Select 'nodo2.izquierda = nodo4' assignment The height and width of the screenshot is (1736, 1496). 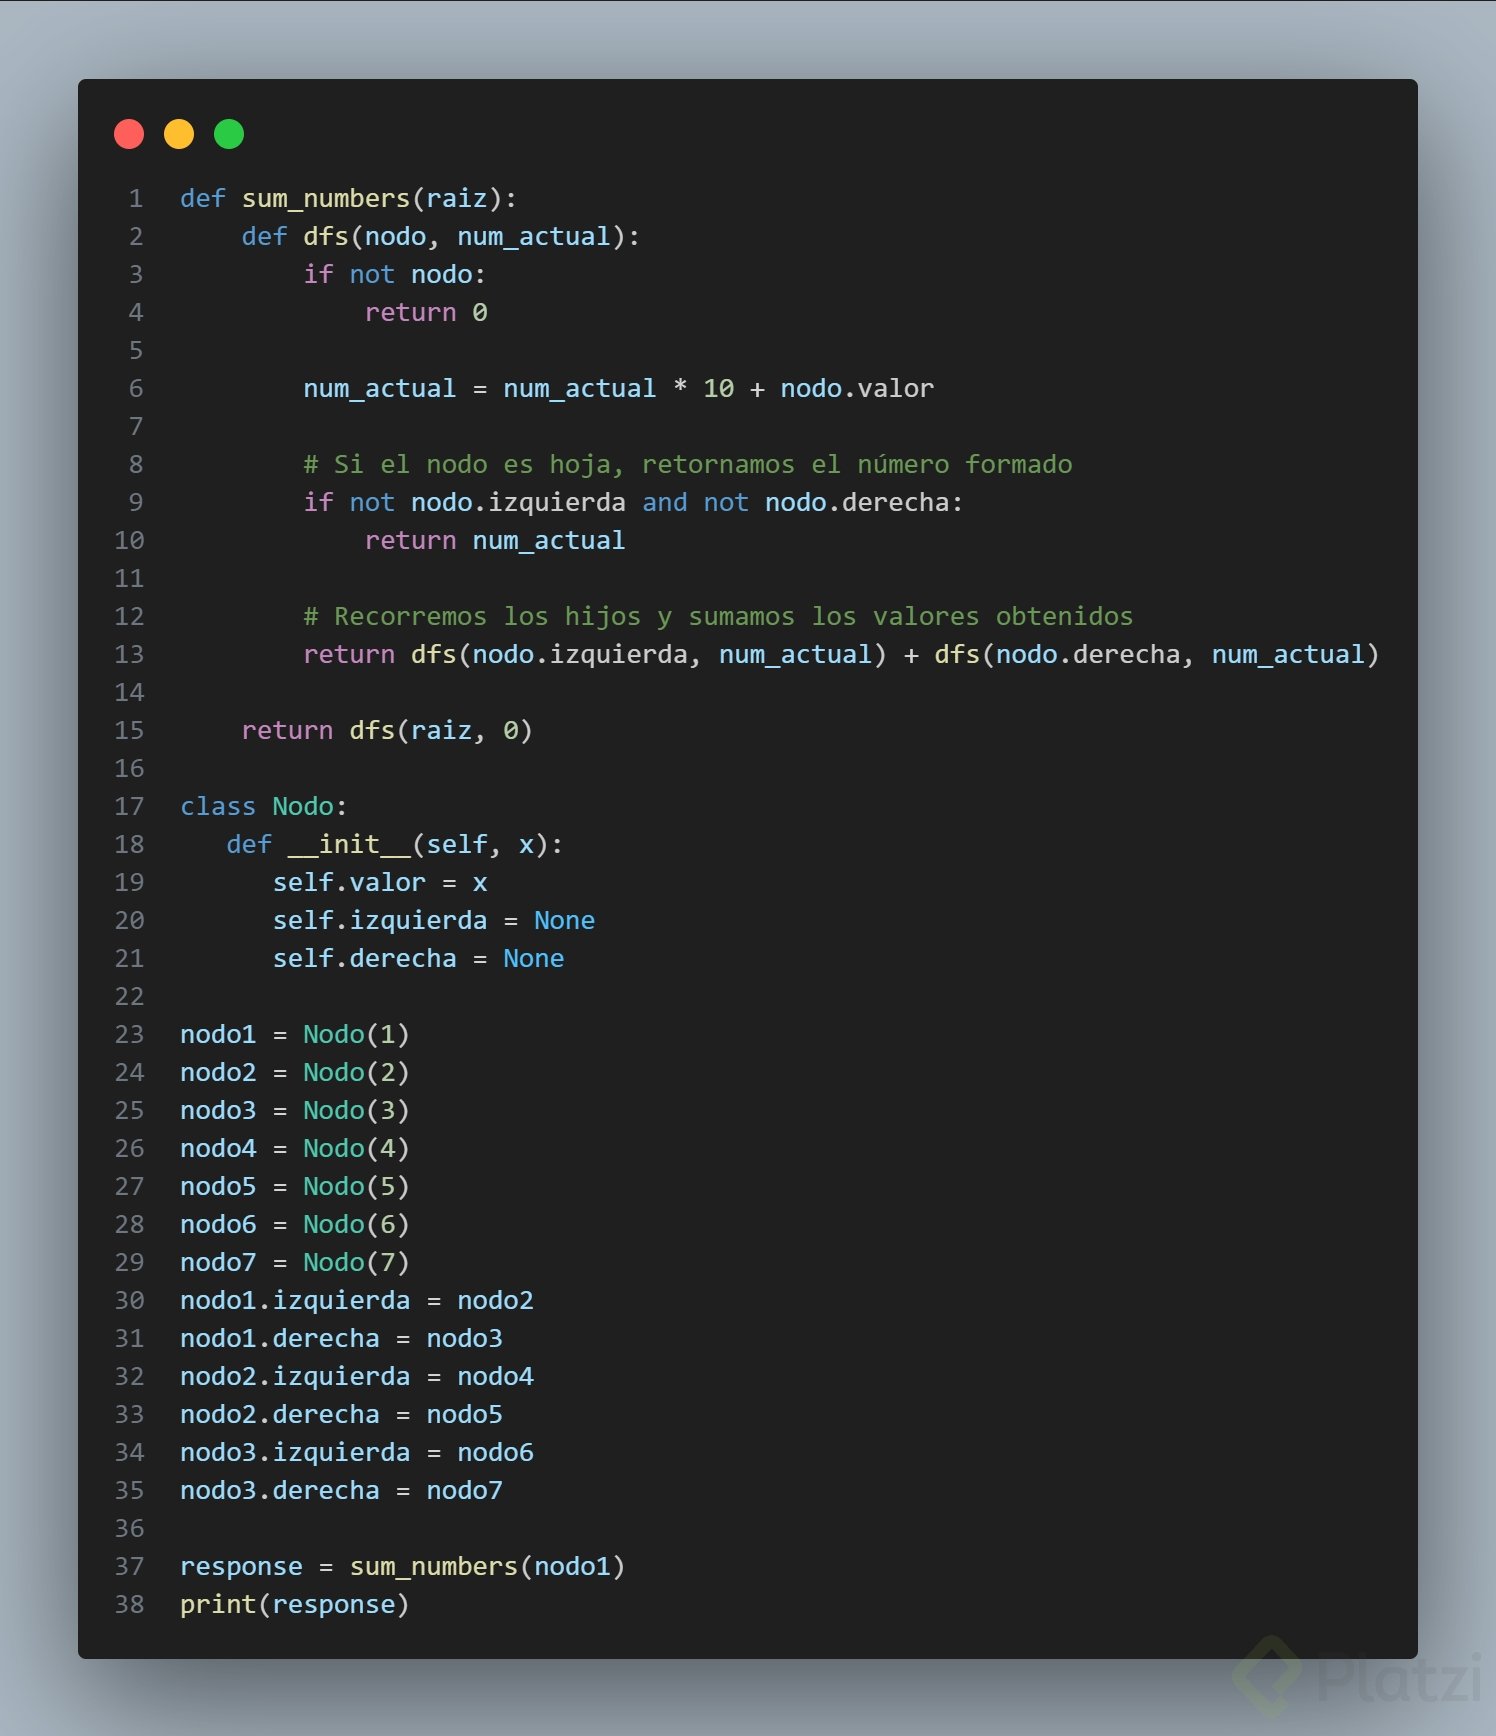[357, 1376]
